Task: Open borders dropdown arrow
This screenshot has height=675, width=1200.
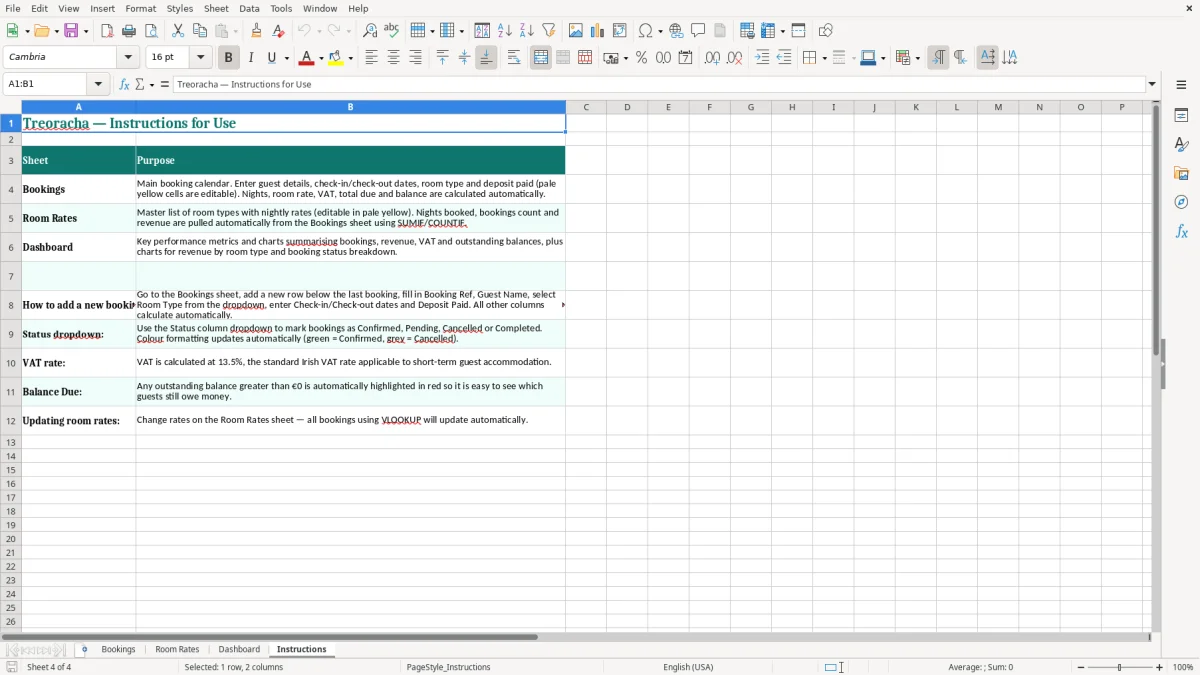Action: 824,58
